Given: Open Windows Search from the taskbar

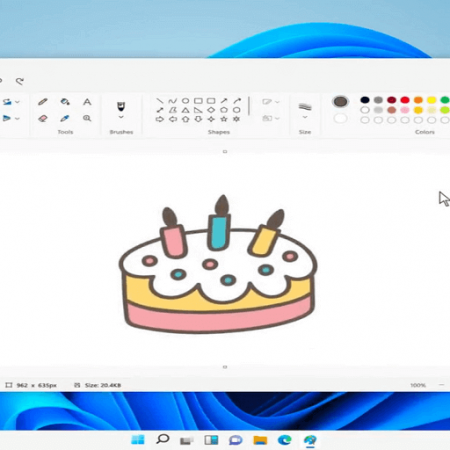Looking at the screenshot, I should [163, 440].
